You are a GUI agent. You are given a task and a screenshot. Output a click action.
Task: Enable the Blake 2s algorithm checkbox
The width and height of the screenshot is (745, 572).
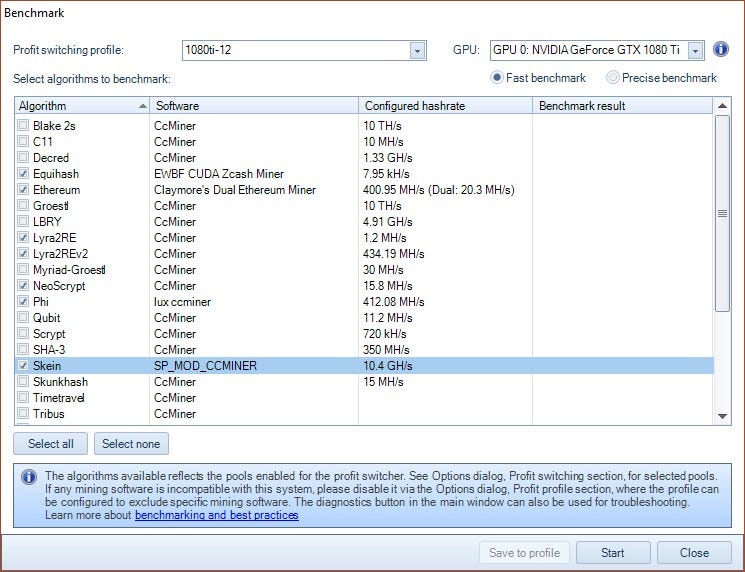(x=24, y=126)
